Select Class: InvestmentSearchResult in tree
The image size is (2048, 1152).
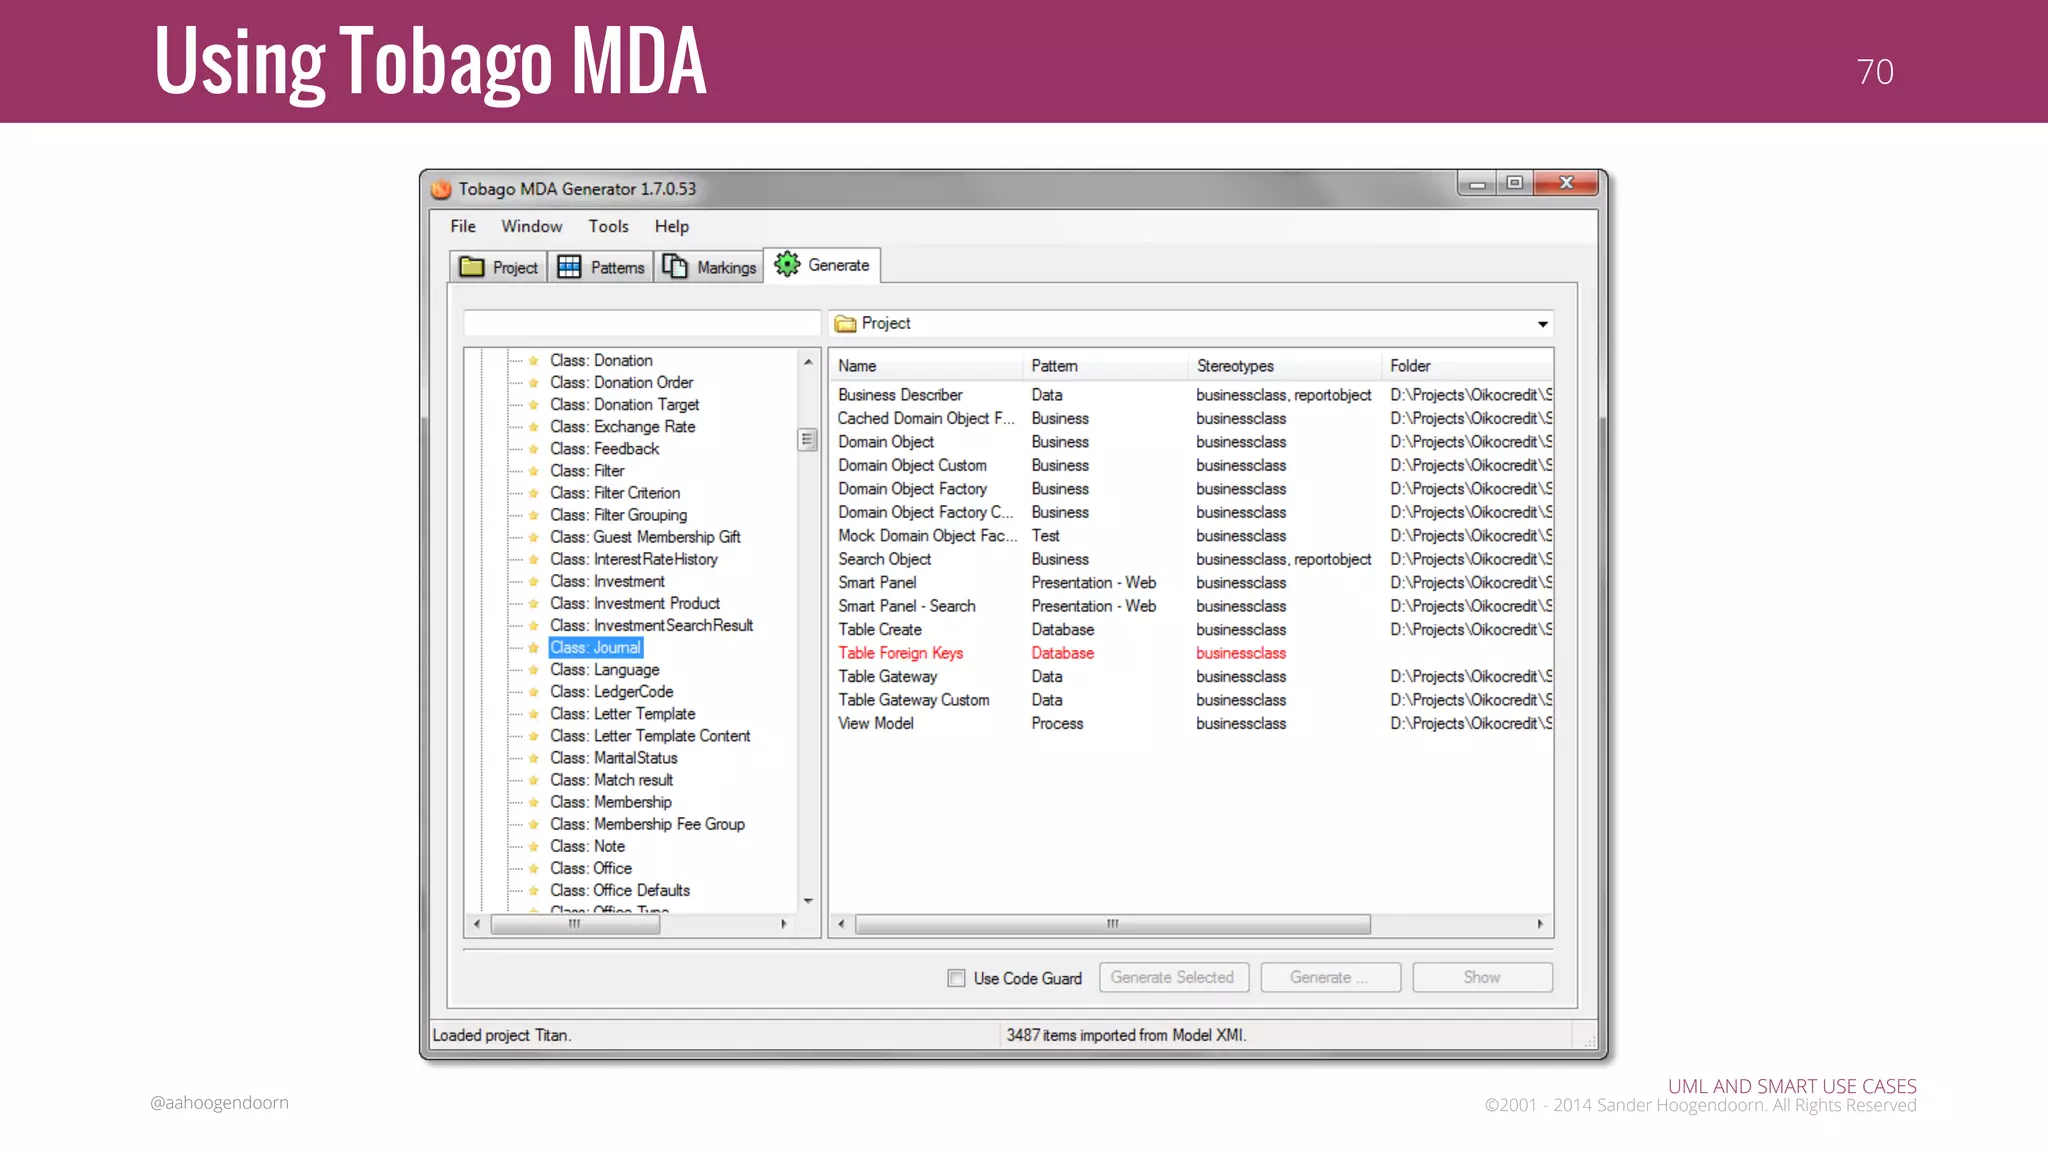tap(651, 626)
